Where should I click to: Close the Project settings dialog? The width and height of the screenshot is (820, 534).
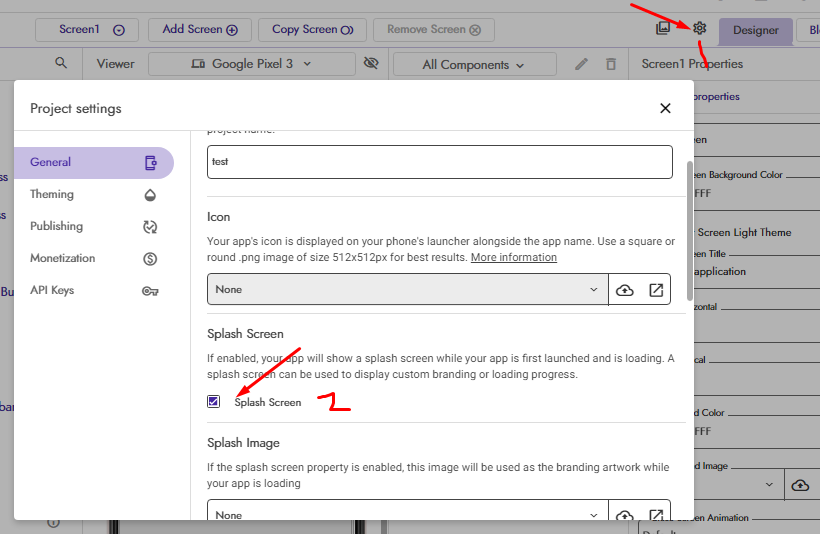(x=665, y=108)
